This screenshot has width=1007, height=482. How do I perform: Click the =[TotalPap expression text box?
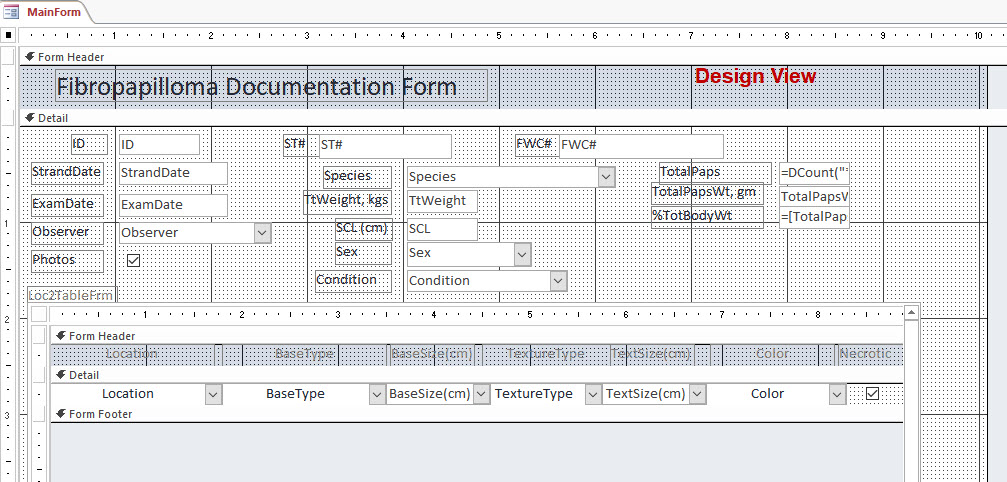coord(814,218)
